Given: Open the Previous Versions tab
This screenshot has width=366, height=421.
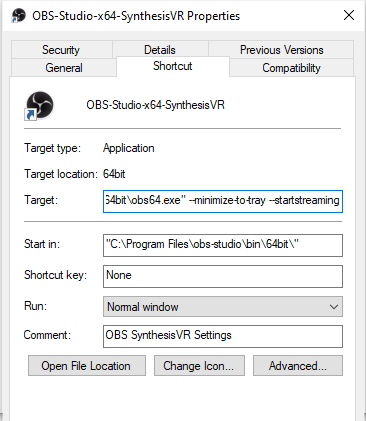Looking at the screenshot, I should point(282,50).
